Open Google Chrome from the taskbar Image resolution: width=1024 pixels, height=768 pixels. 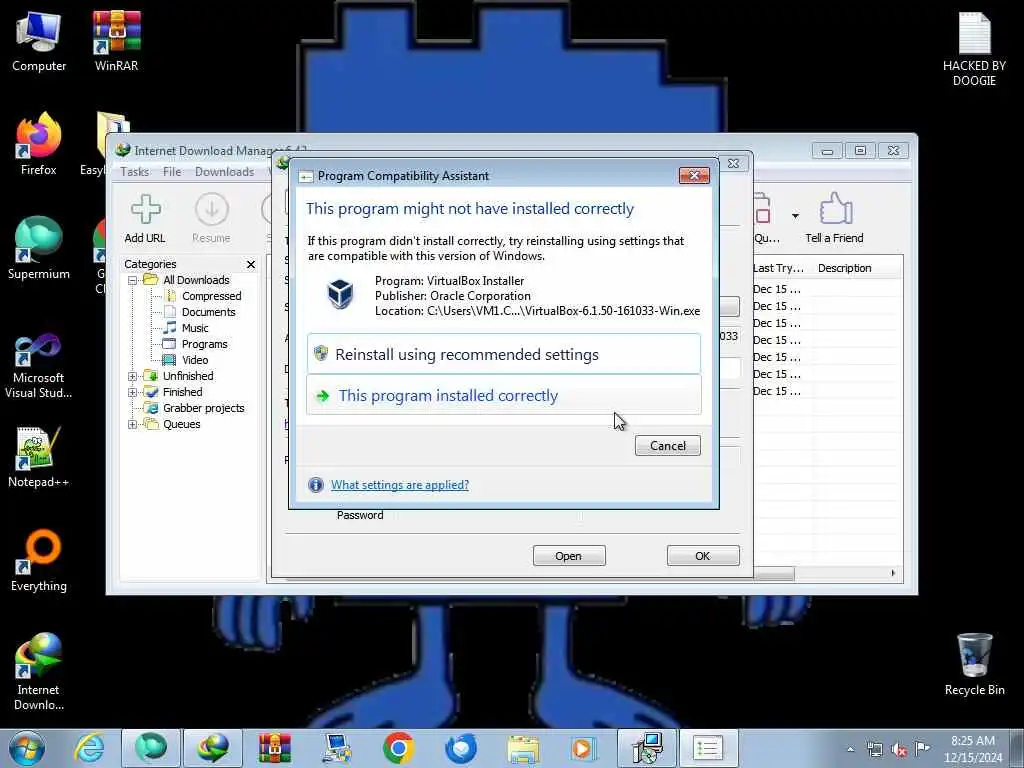(x=398, y=748)
